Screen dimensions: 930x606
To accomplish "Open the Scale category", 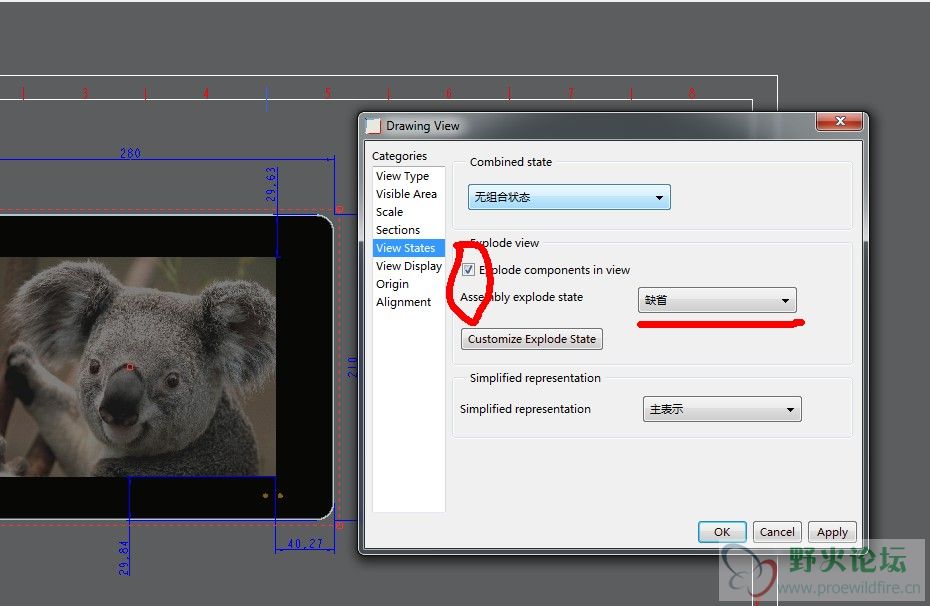I will pyautogui.click(x=389, y=212).
